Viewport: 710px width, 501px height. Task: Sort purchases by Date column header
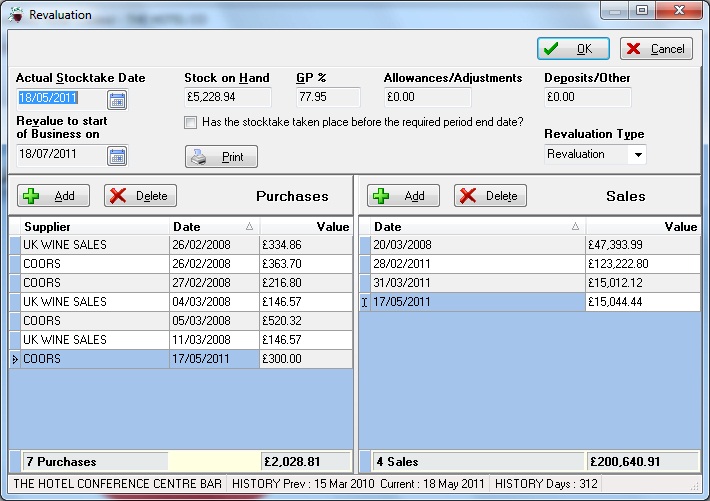214,227
